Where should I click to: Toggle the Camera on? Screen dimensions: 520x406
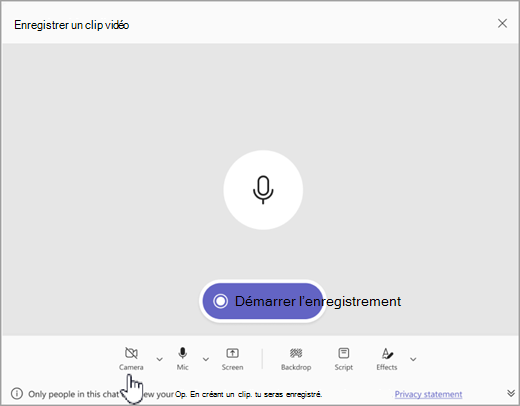(x=131, y=359)
